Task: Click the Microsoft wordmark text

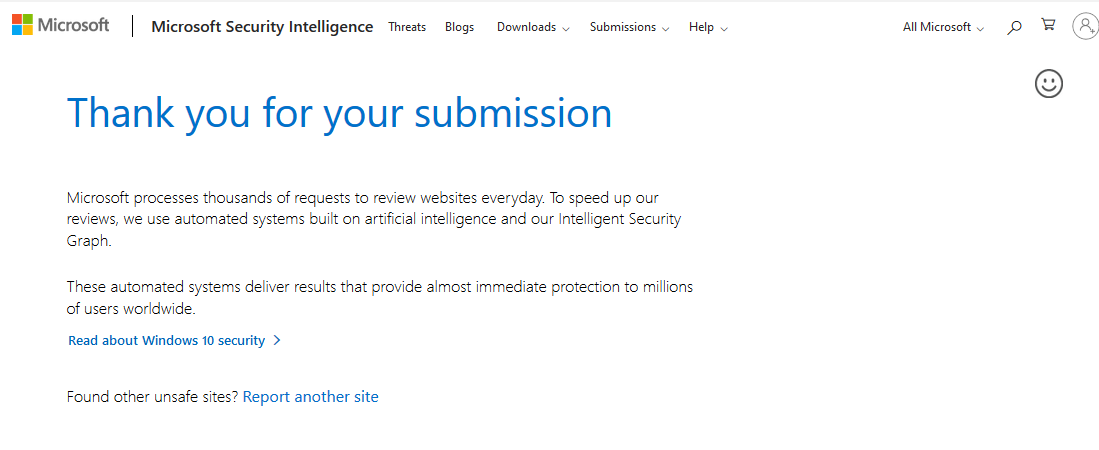Action: tap(74, 25)
